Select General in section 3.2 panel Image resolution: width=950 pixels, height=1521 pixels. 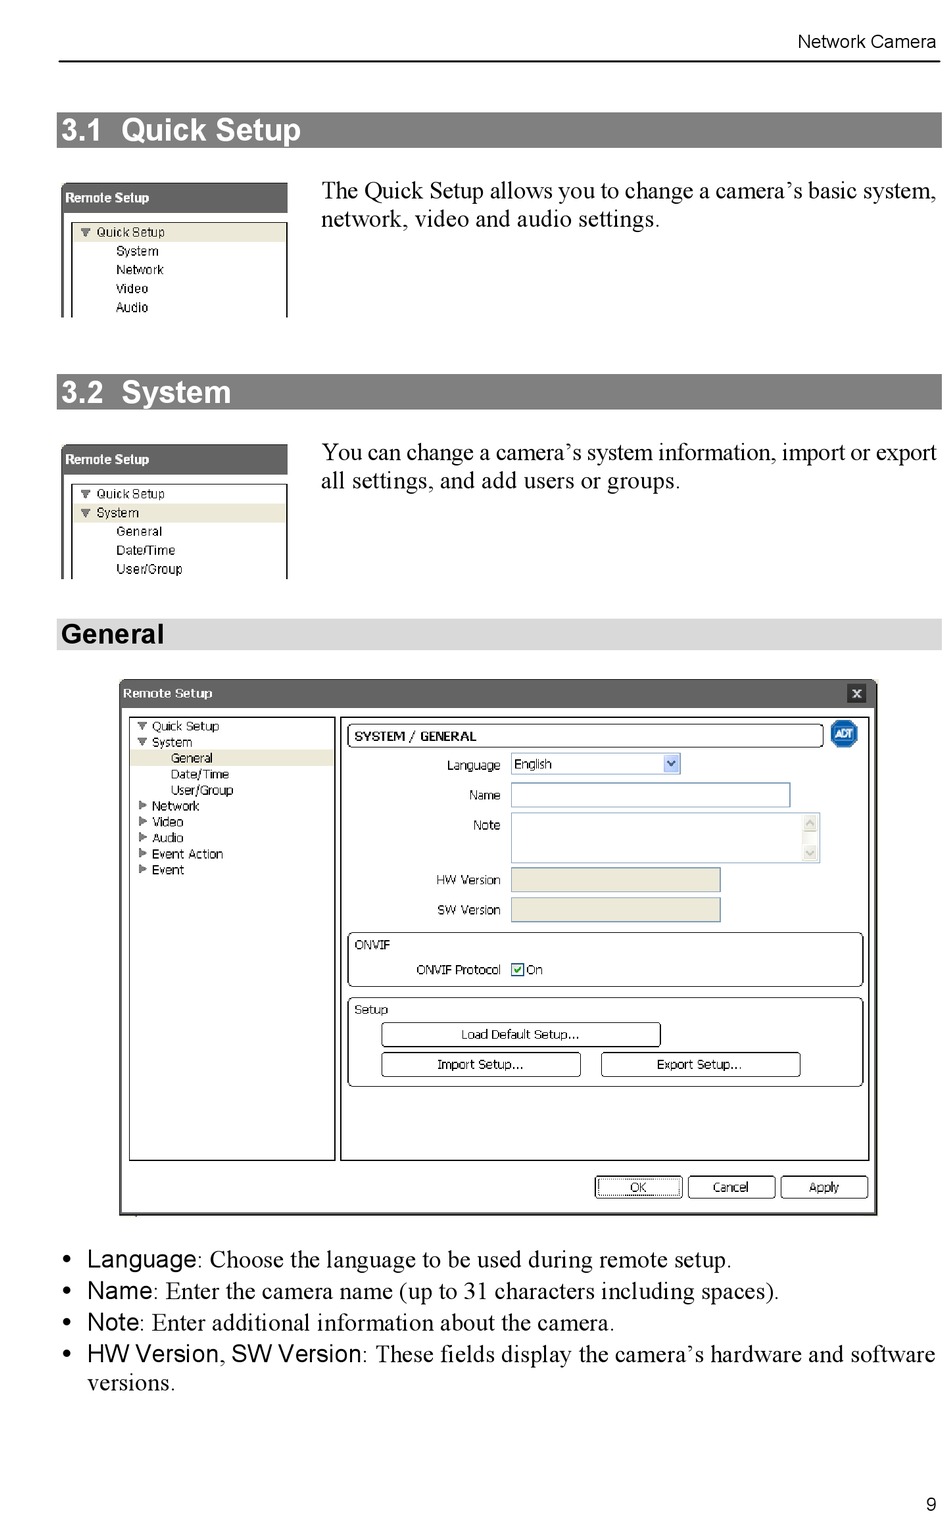[x=139, y=532]
